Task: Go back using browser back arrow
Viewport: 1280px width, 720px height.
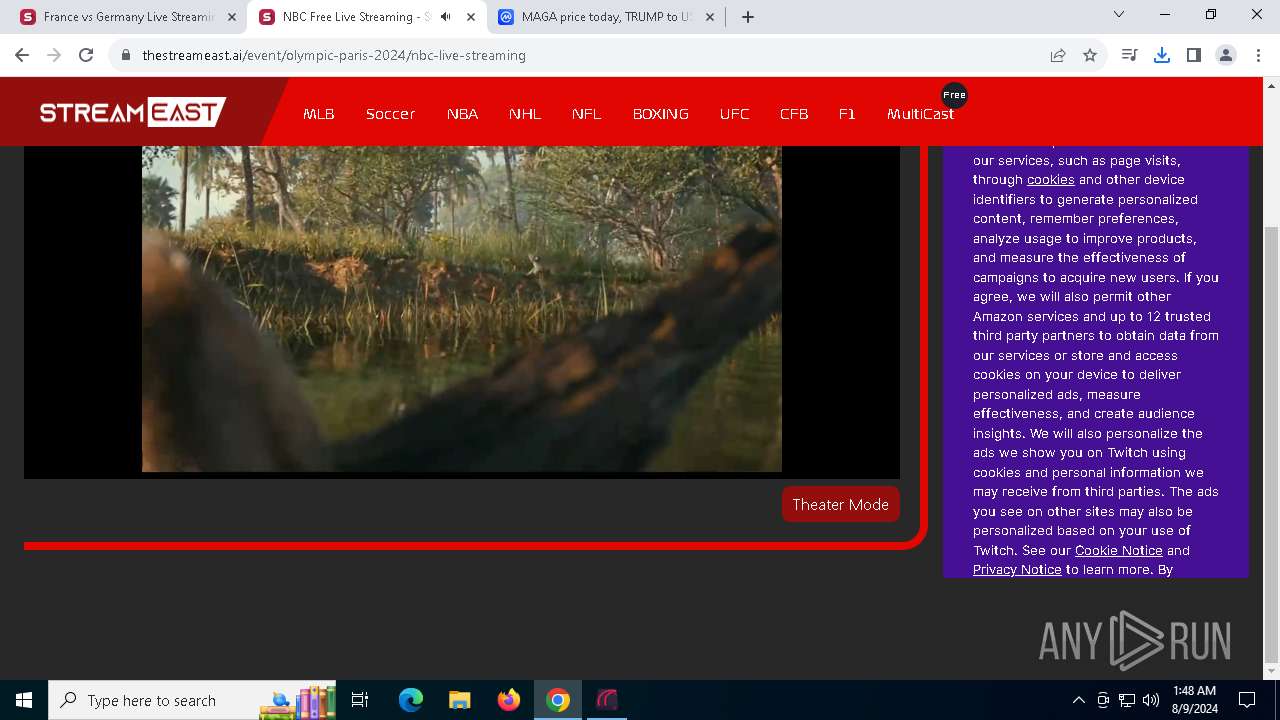Action: [22, 55]
